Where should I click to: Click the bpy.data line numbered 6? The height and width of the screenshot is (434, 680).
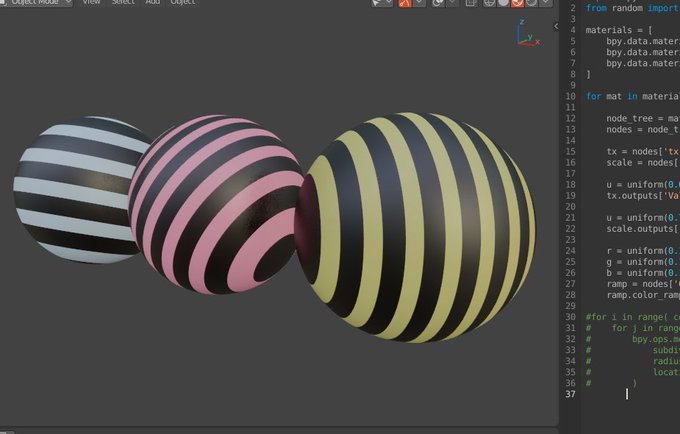(x=643, y=52)
